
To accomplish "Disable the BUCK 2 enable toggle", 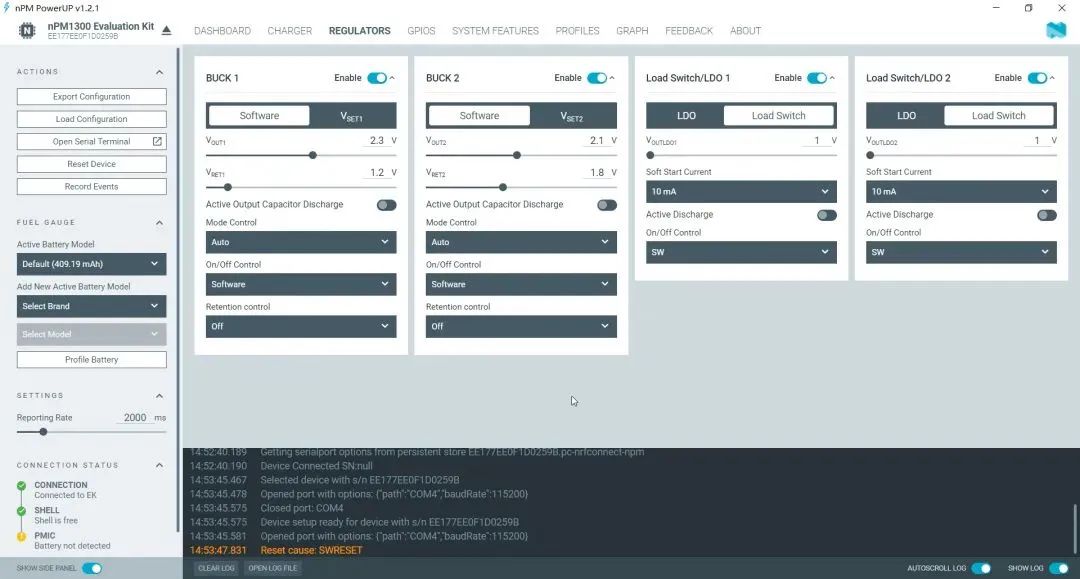I will pos(597,78).
